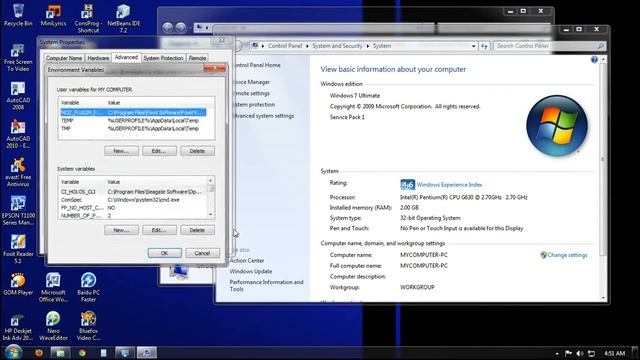Open Device Manager in the left pane
Screen dimensions: 640x360
click(x=251, y=82)
